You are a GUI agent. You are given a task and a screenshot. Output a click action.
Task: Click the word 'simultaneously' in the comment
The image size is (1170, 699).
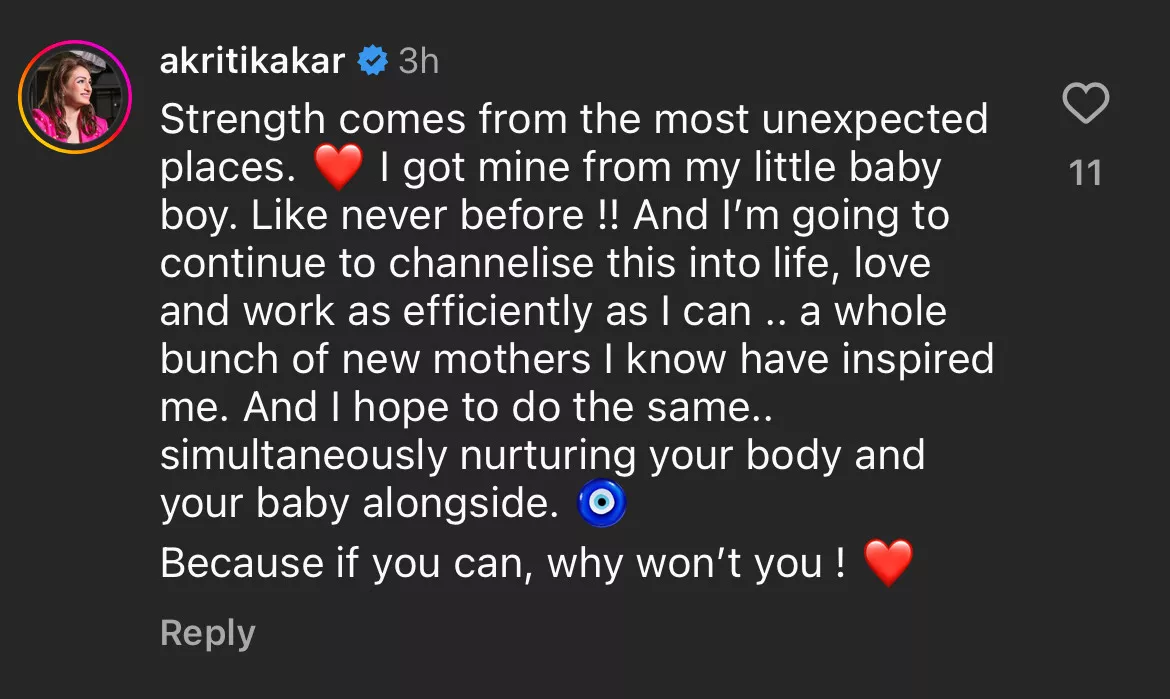point(302,456)
